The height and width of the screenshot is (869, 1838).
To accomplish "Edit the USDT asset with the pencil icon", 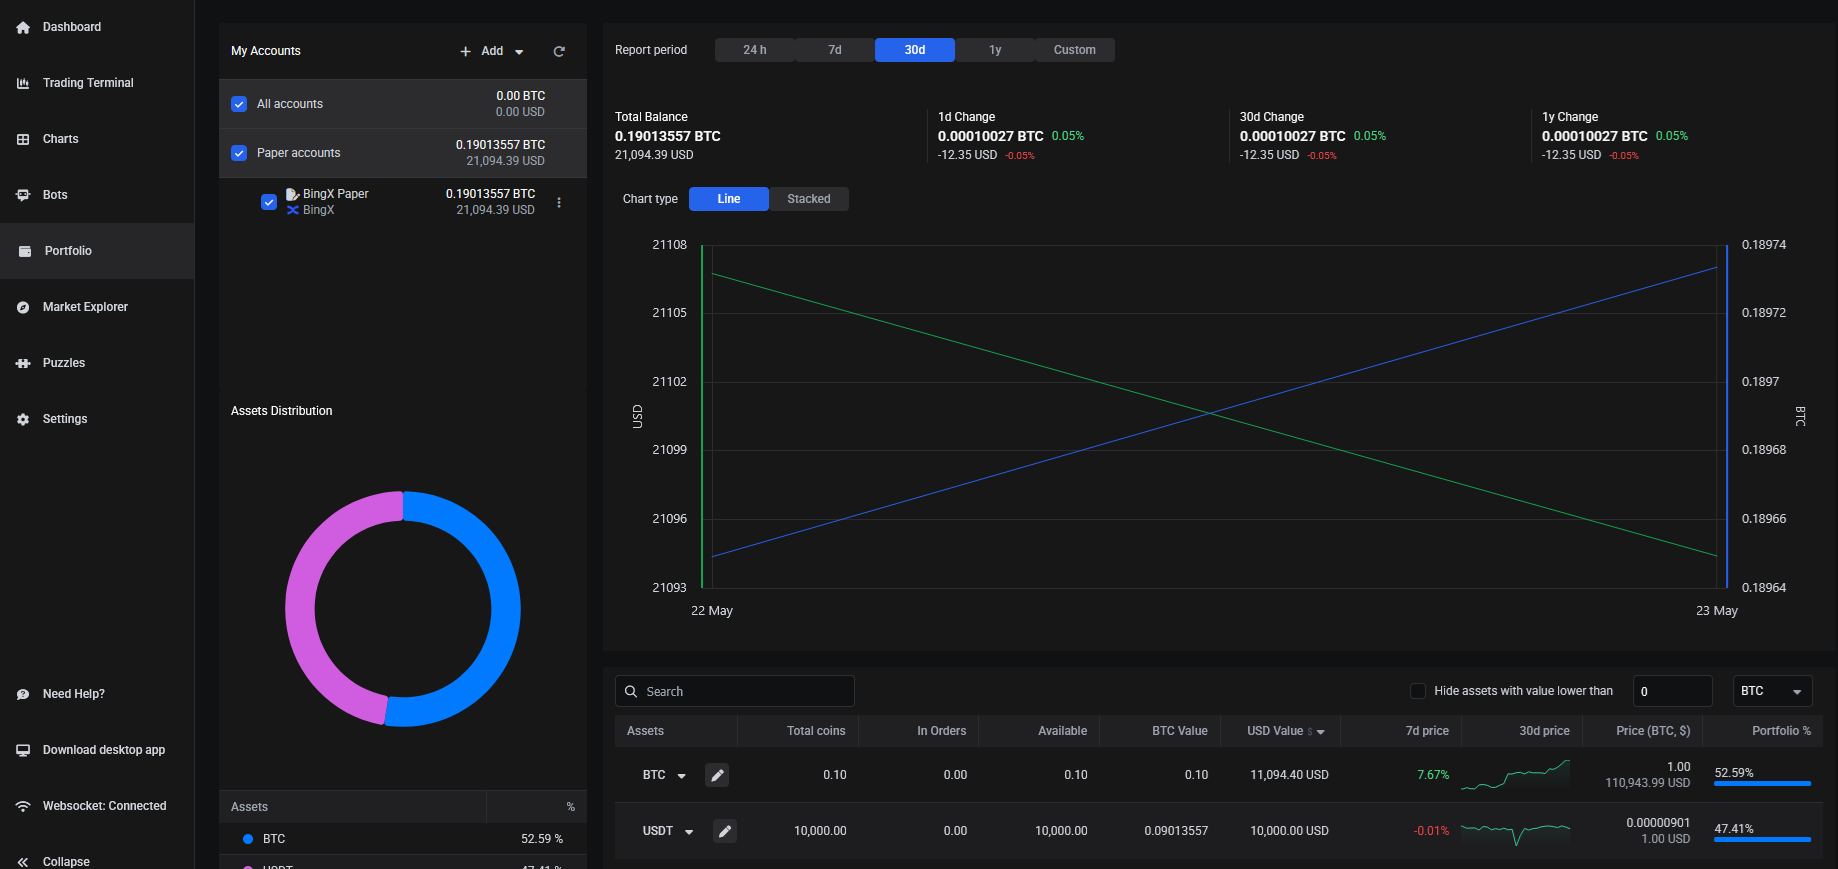I will [x=725, y=831].
